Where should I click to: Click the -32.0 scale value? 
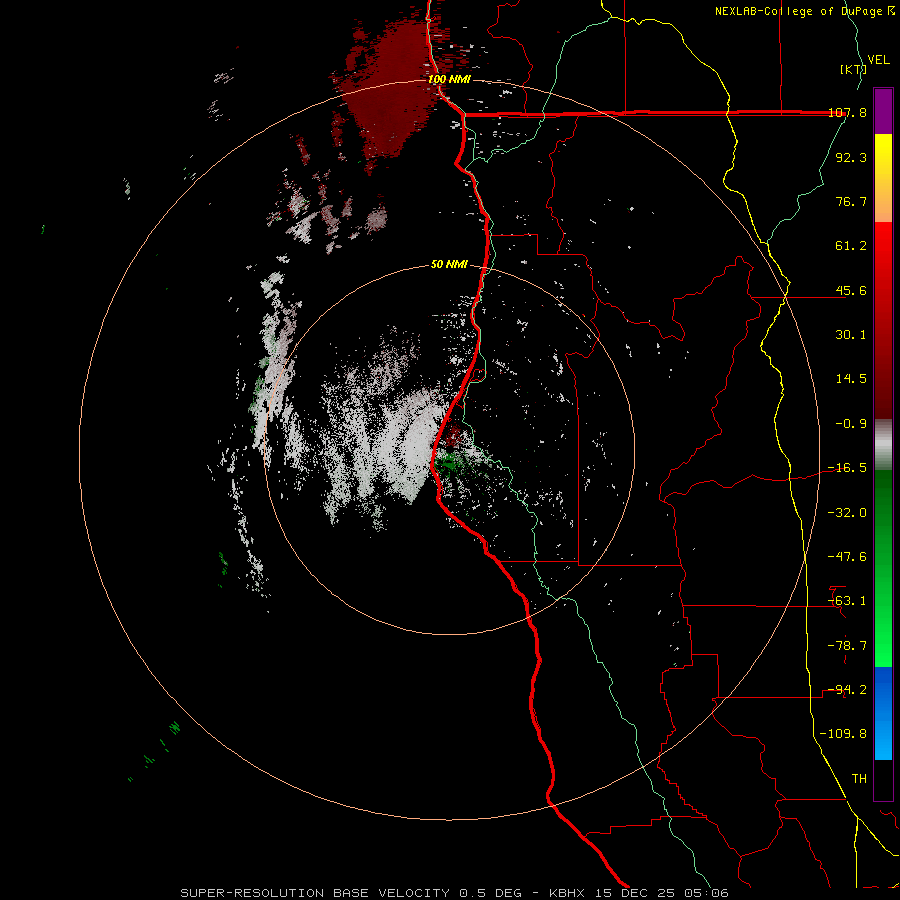point(847,513)
